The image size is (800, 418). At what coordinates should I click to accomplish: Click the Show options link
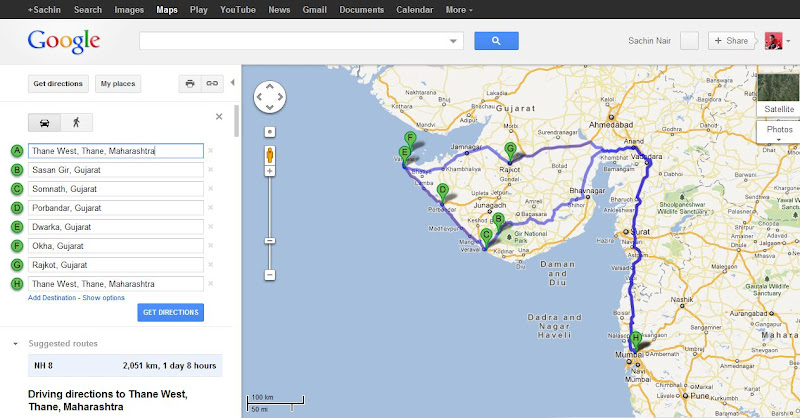coord(104,298)
